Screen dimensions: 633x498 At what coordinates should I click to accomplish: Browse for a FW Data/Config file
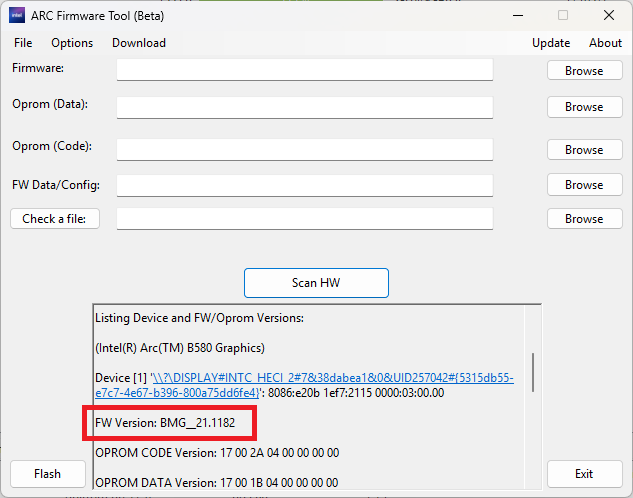coord(585,185)
